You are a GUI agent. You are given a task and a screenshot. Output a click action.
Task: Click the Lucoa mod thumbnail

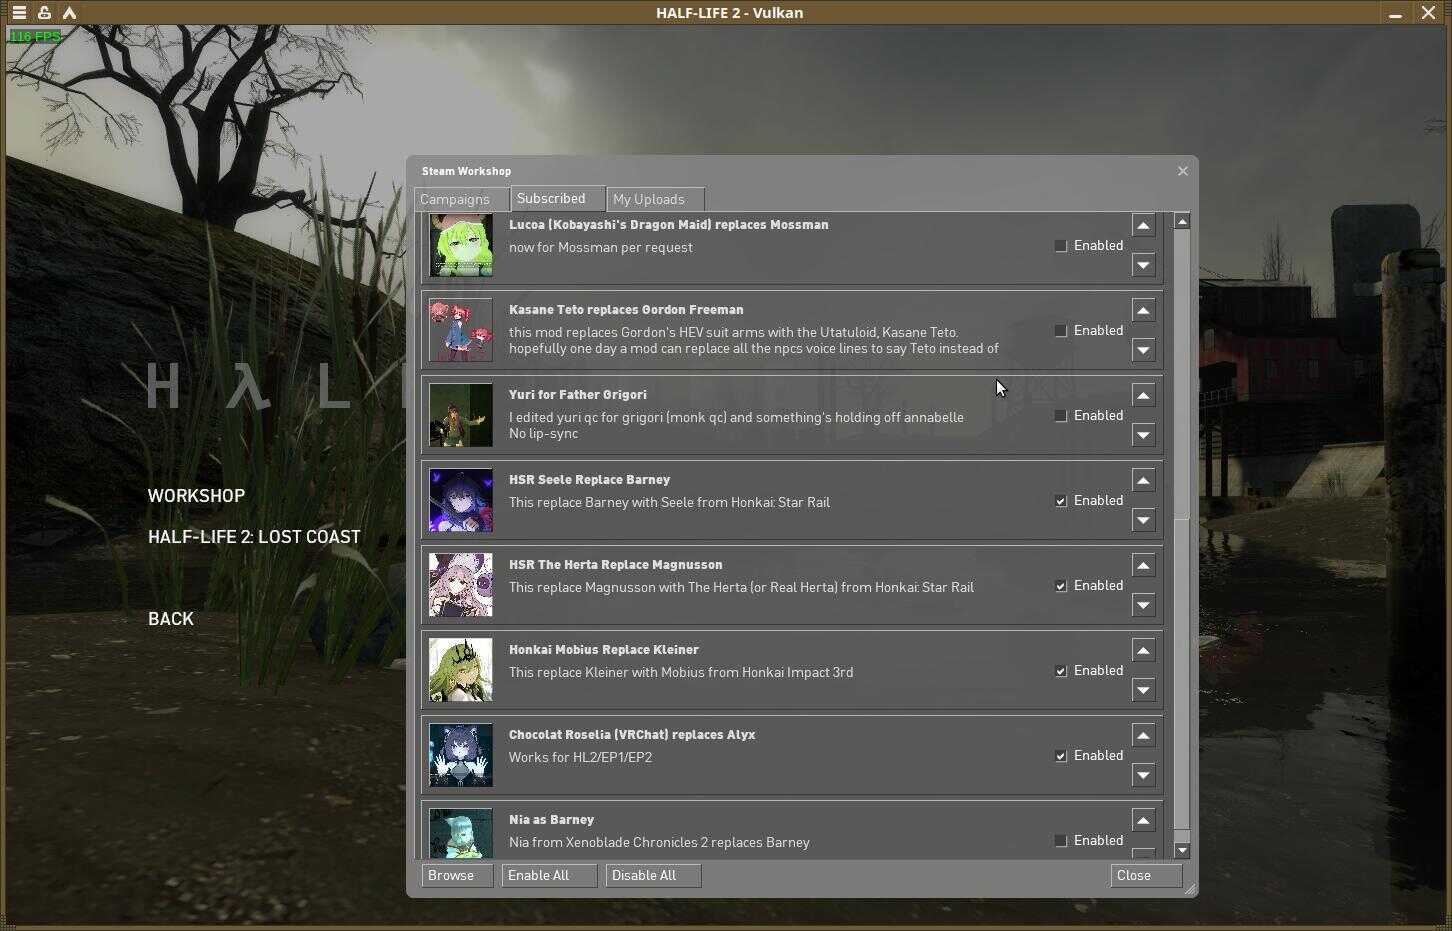point(461,245)
